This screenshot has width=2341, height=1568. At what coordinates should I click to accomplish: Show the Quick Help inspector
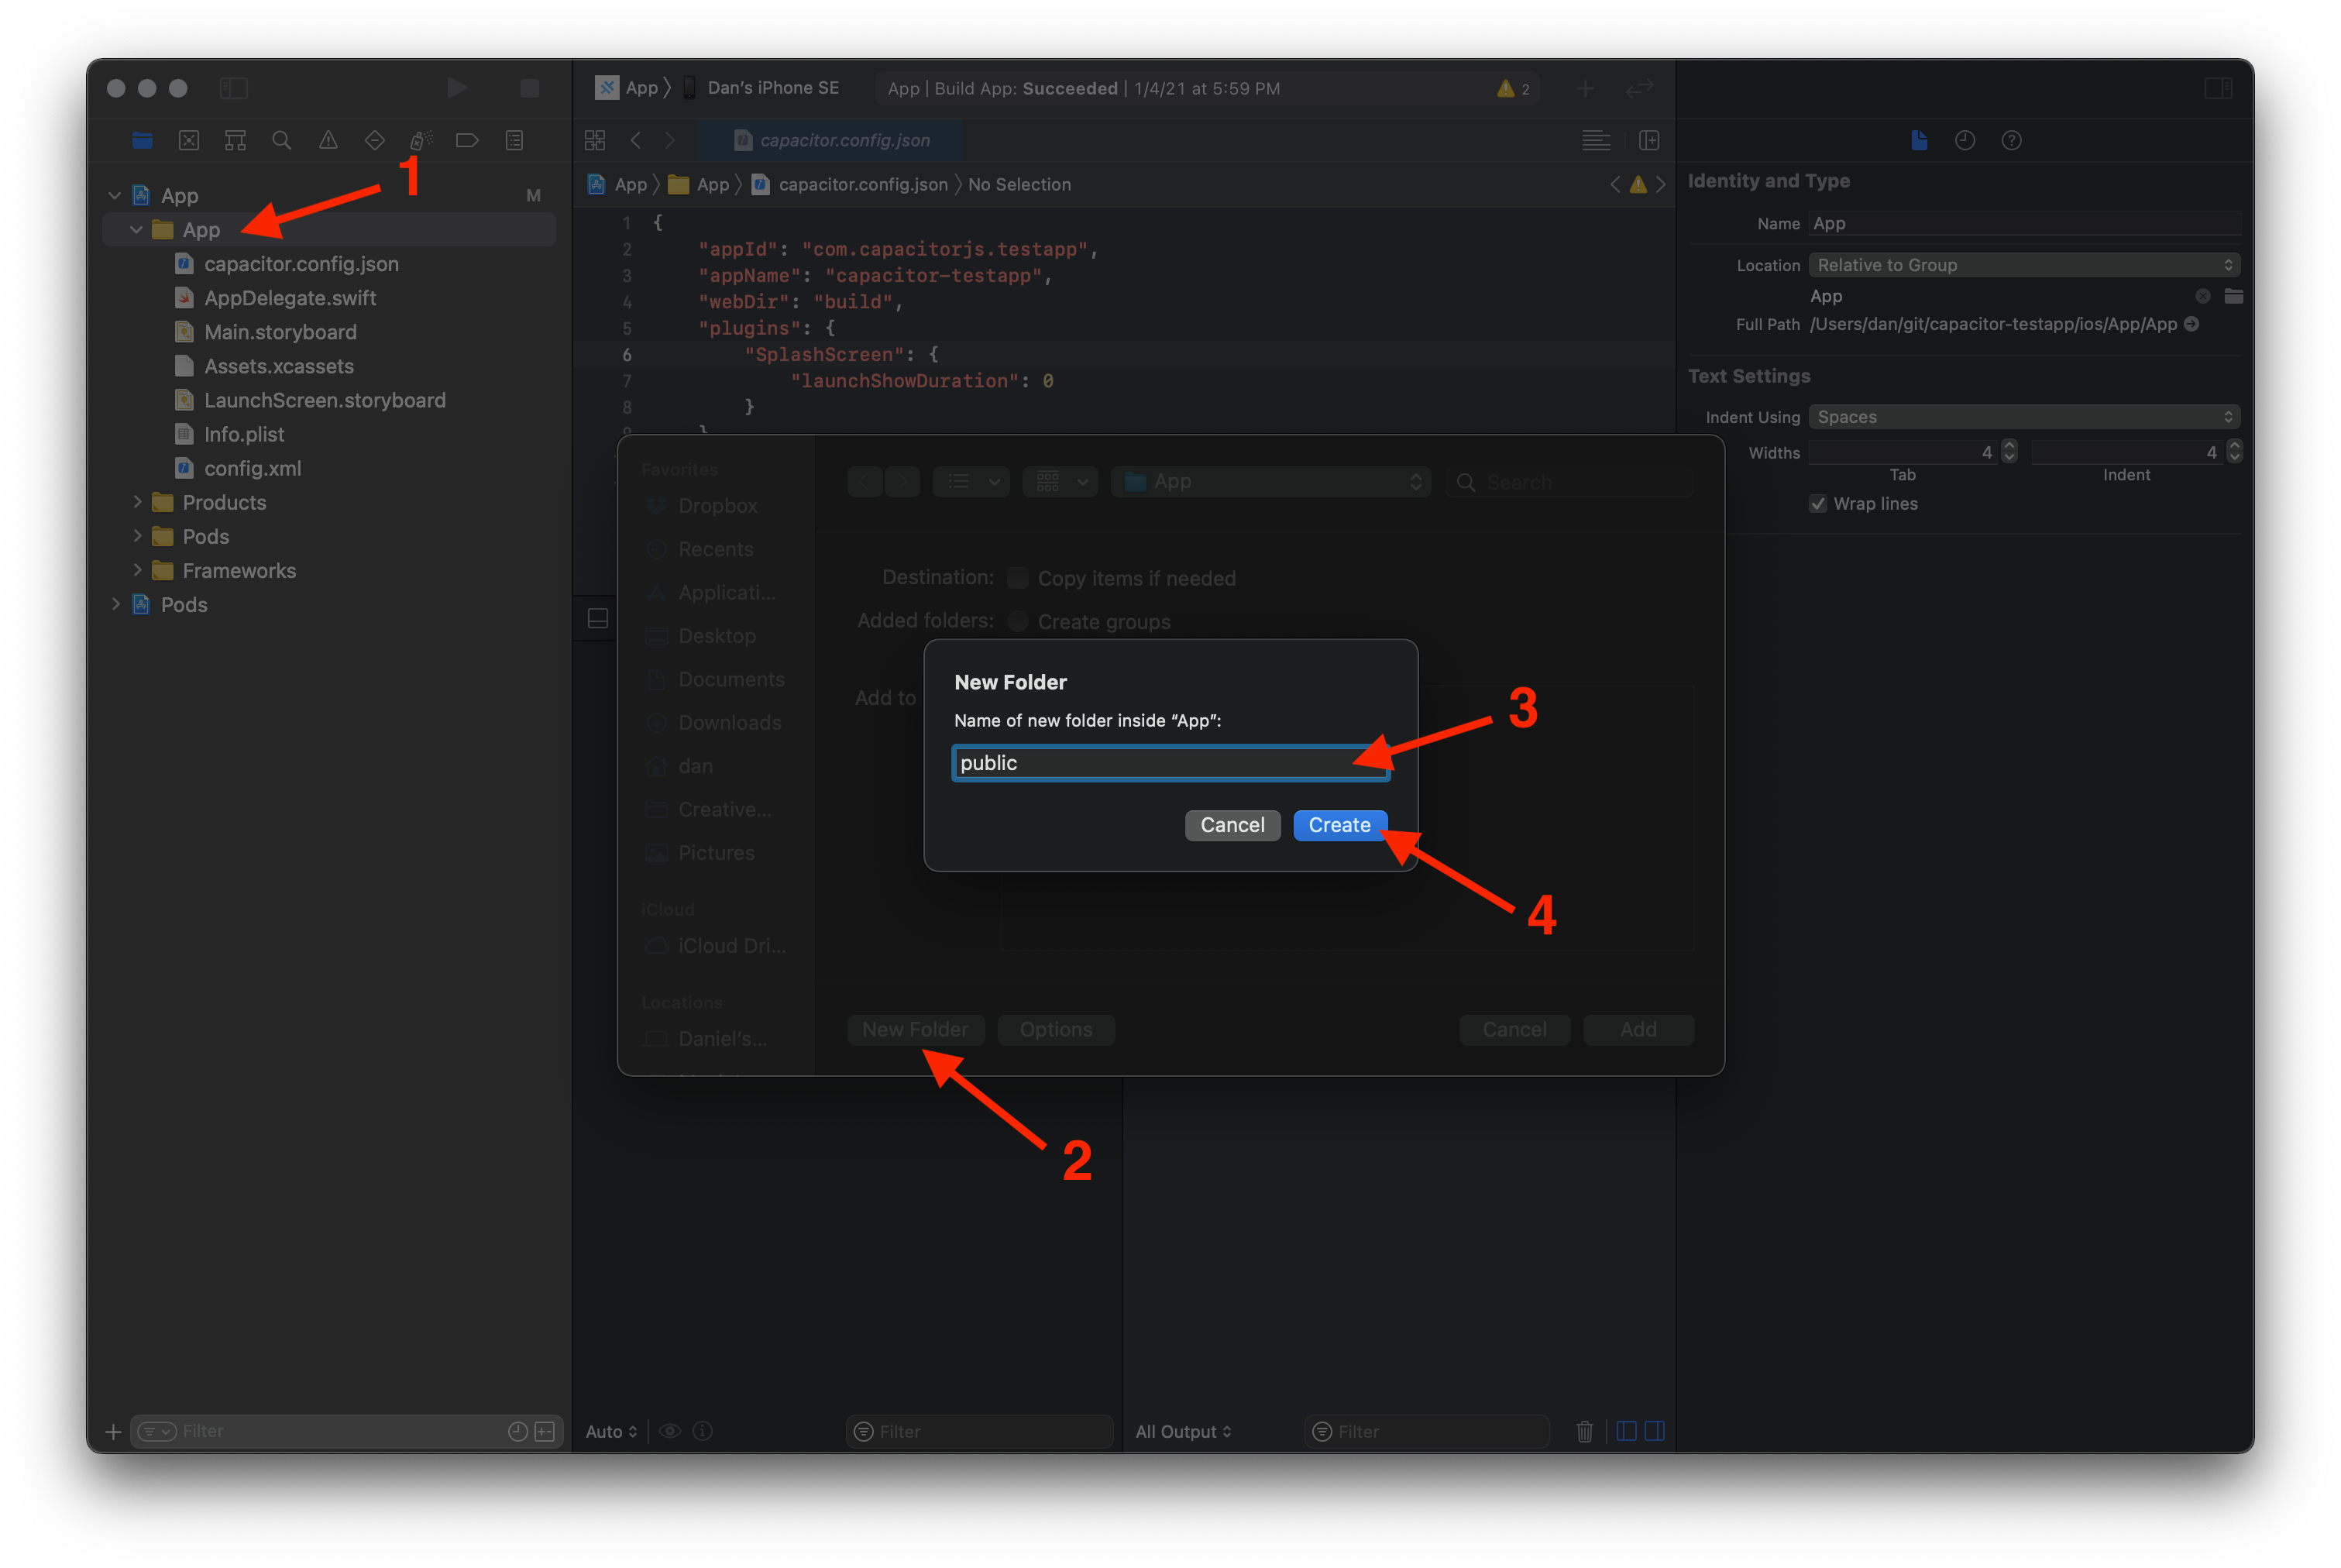click(x=2011, y=140)
